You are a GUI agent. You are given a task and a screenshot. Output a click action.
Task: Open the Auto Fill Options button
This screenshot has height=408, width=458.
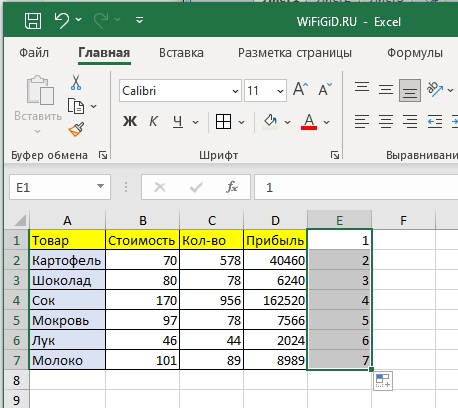coord(383,381)
